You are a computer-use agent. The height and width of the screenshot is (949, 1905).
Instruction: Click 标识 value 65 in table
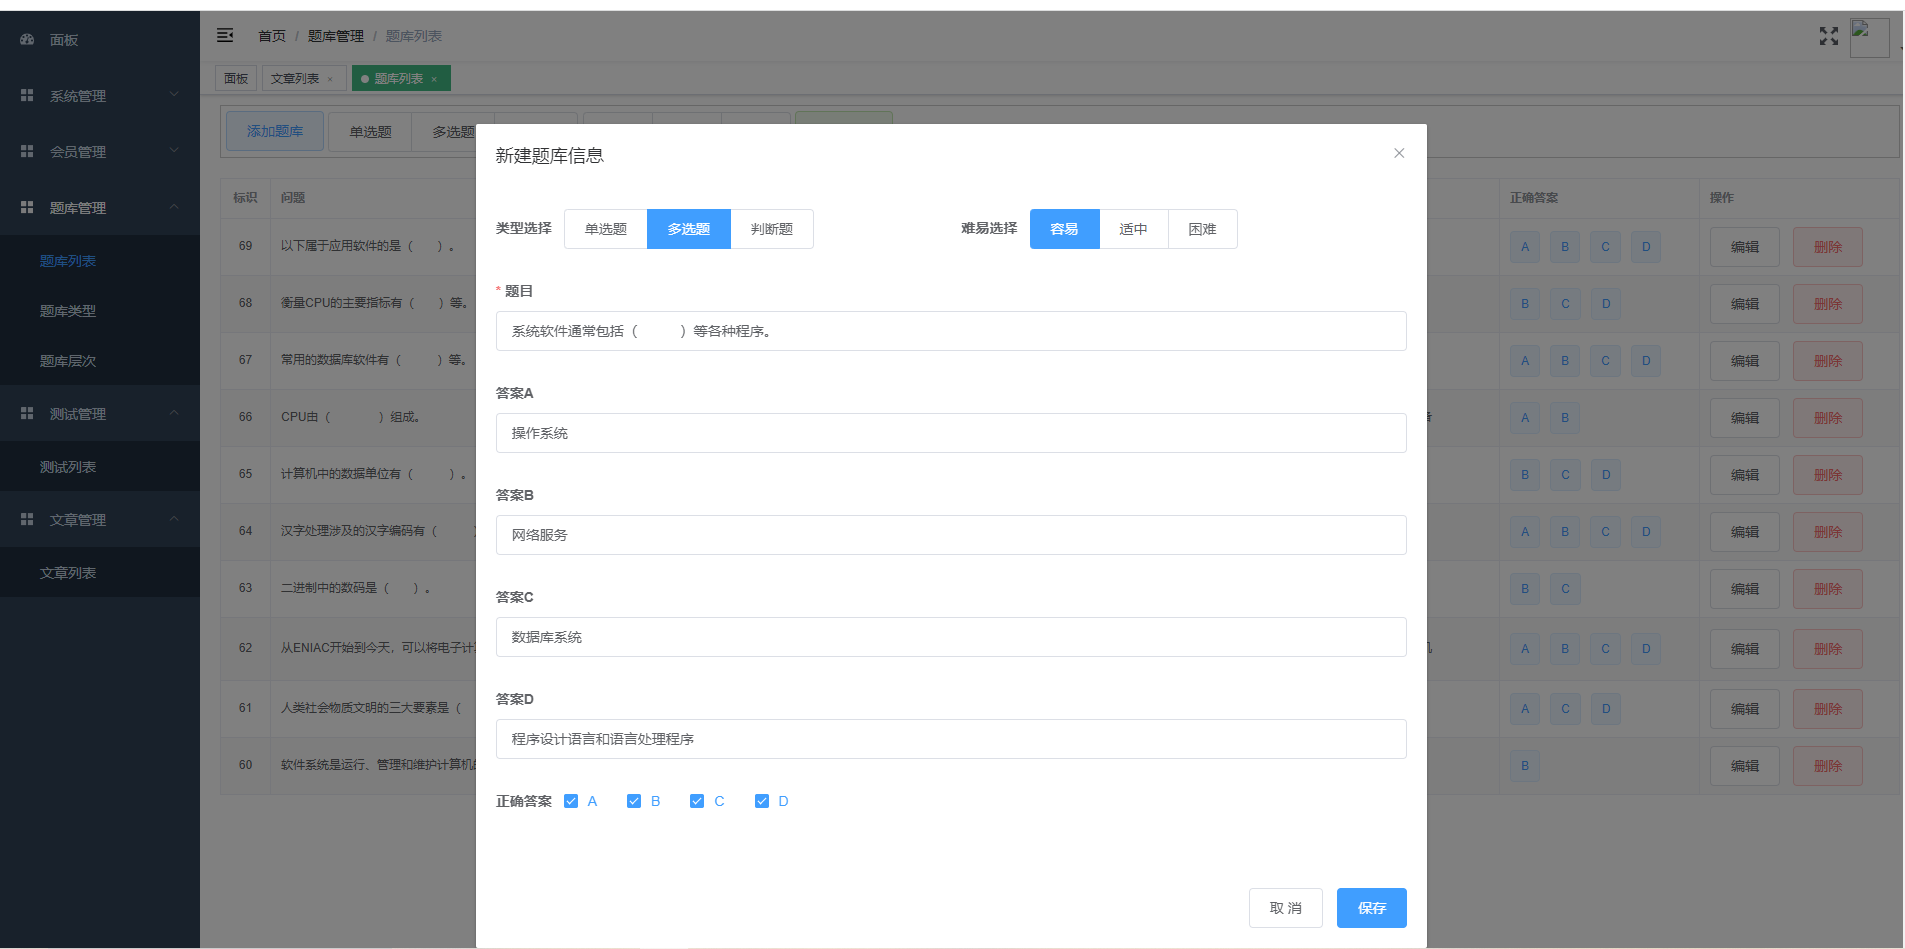246,474
